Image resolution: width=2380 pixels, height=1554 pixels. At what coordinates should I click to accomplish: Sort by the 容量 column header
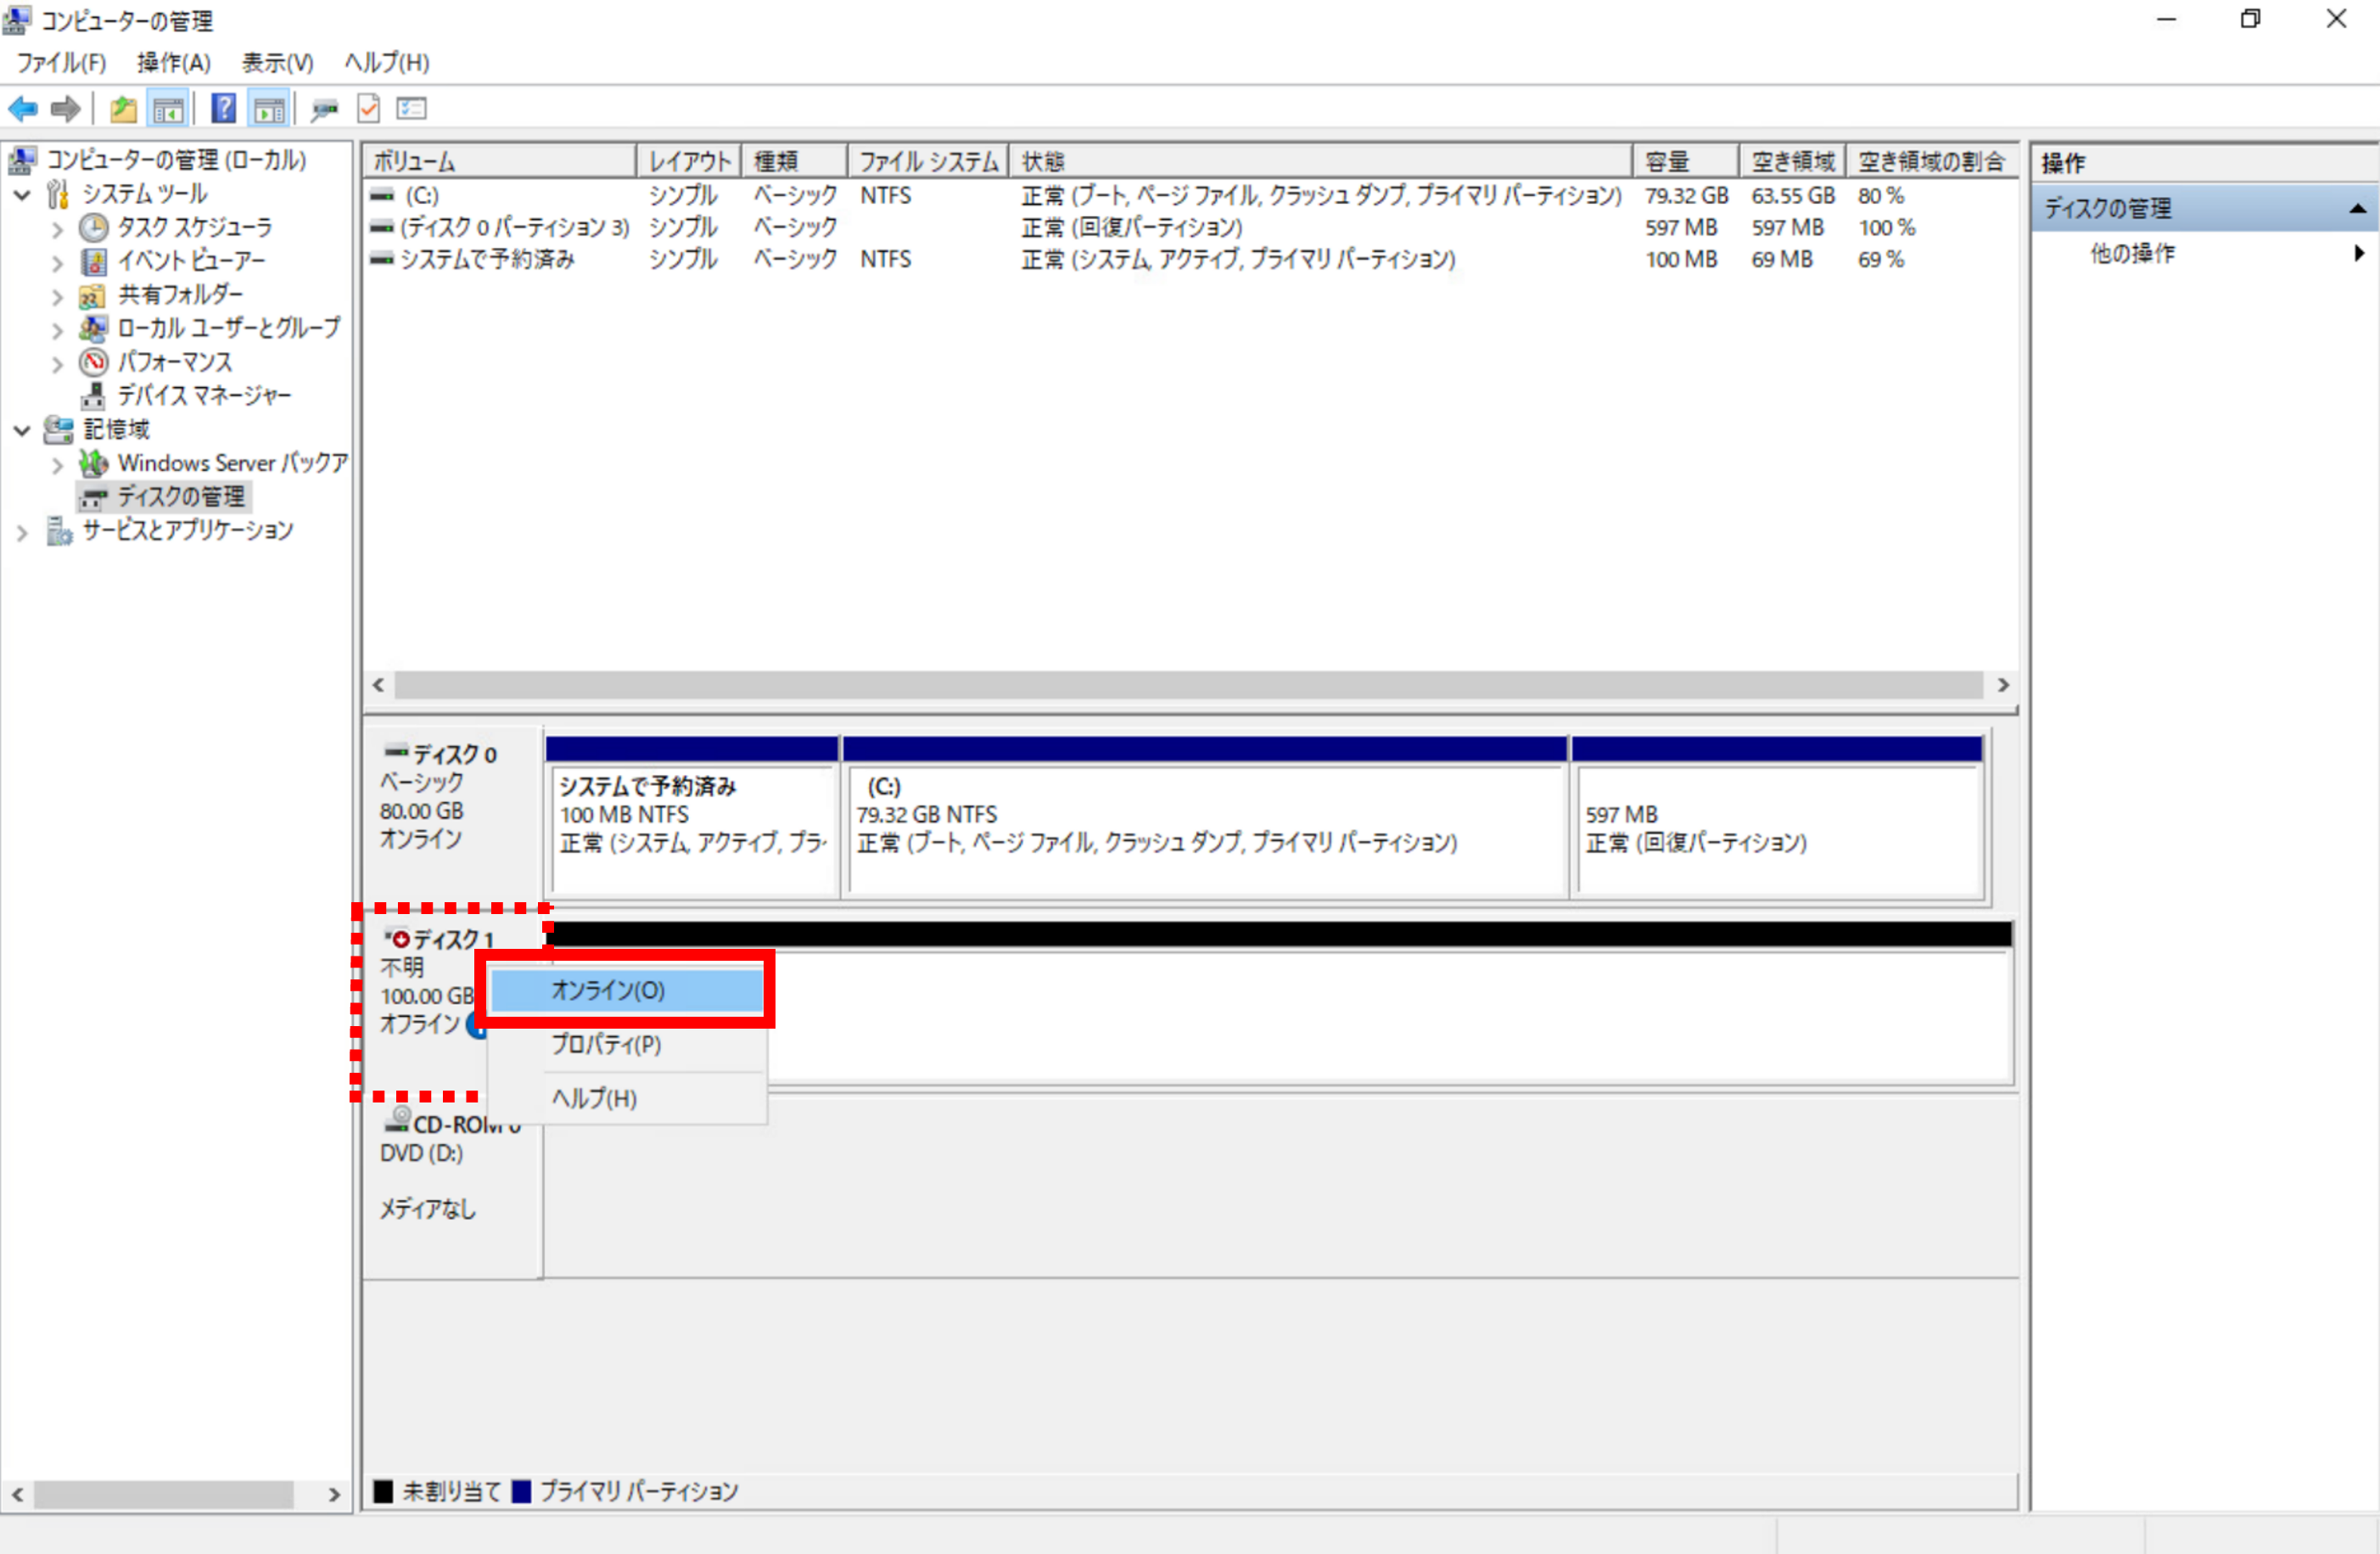(1684, 162)
